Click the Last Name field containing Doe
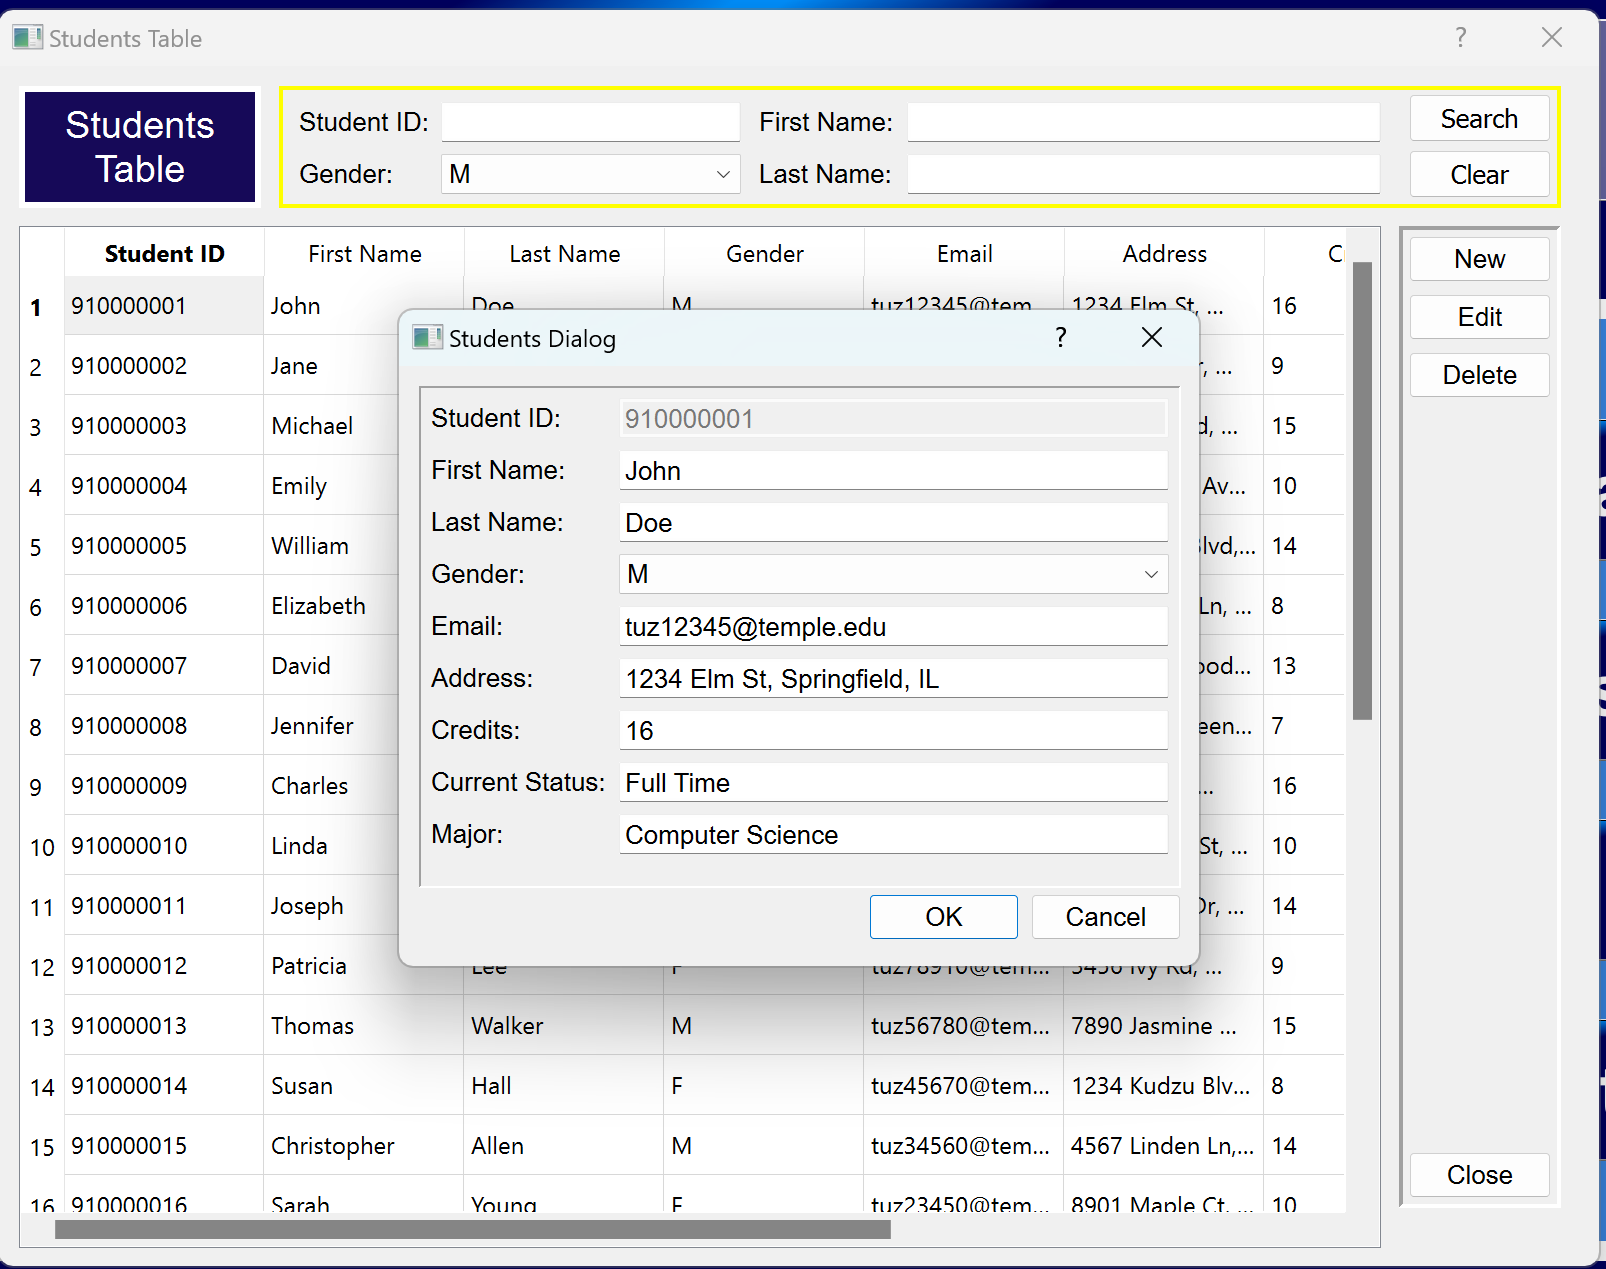Image resolution: width=1606 pixels, height=1269 pixels. pyautogui.click(x=894, y=522)
